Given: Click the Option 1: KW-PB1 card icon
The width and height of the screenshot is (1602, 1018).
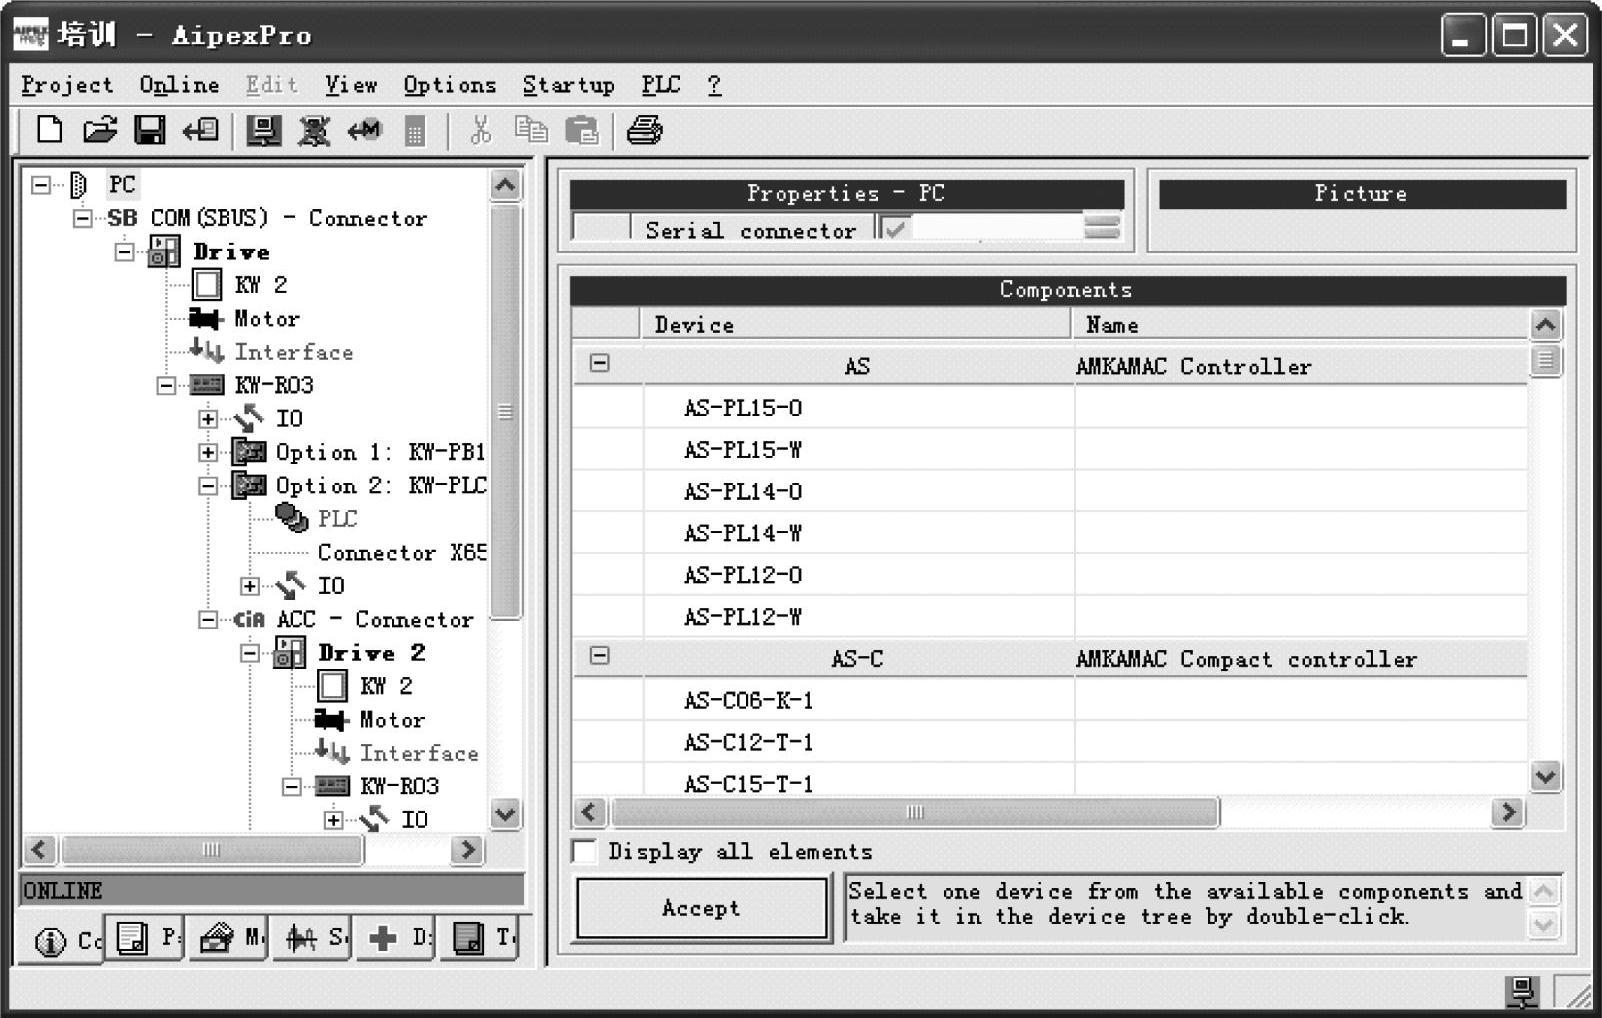Looking at the screenshot, I should coord(249,452).
